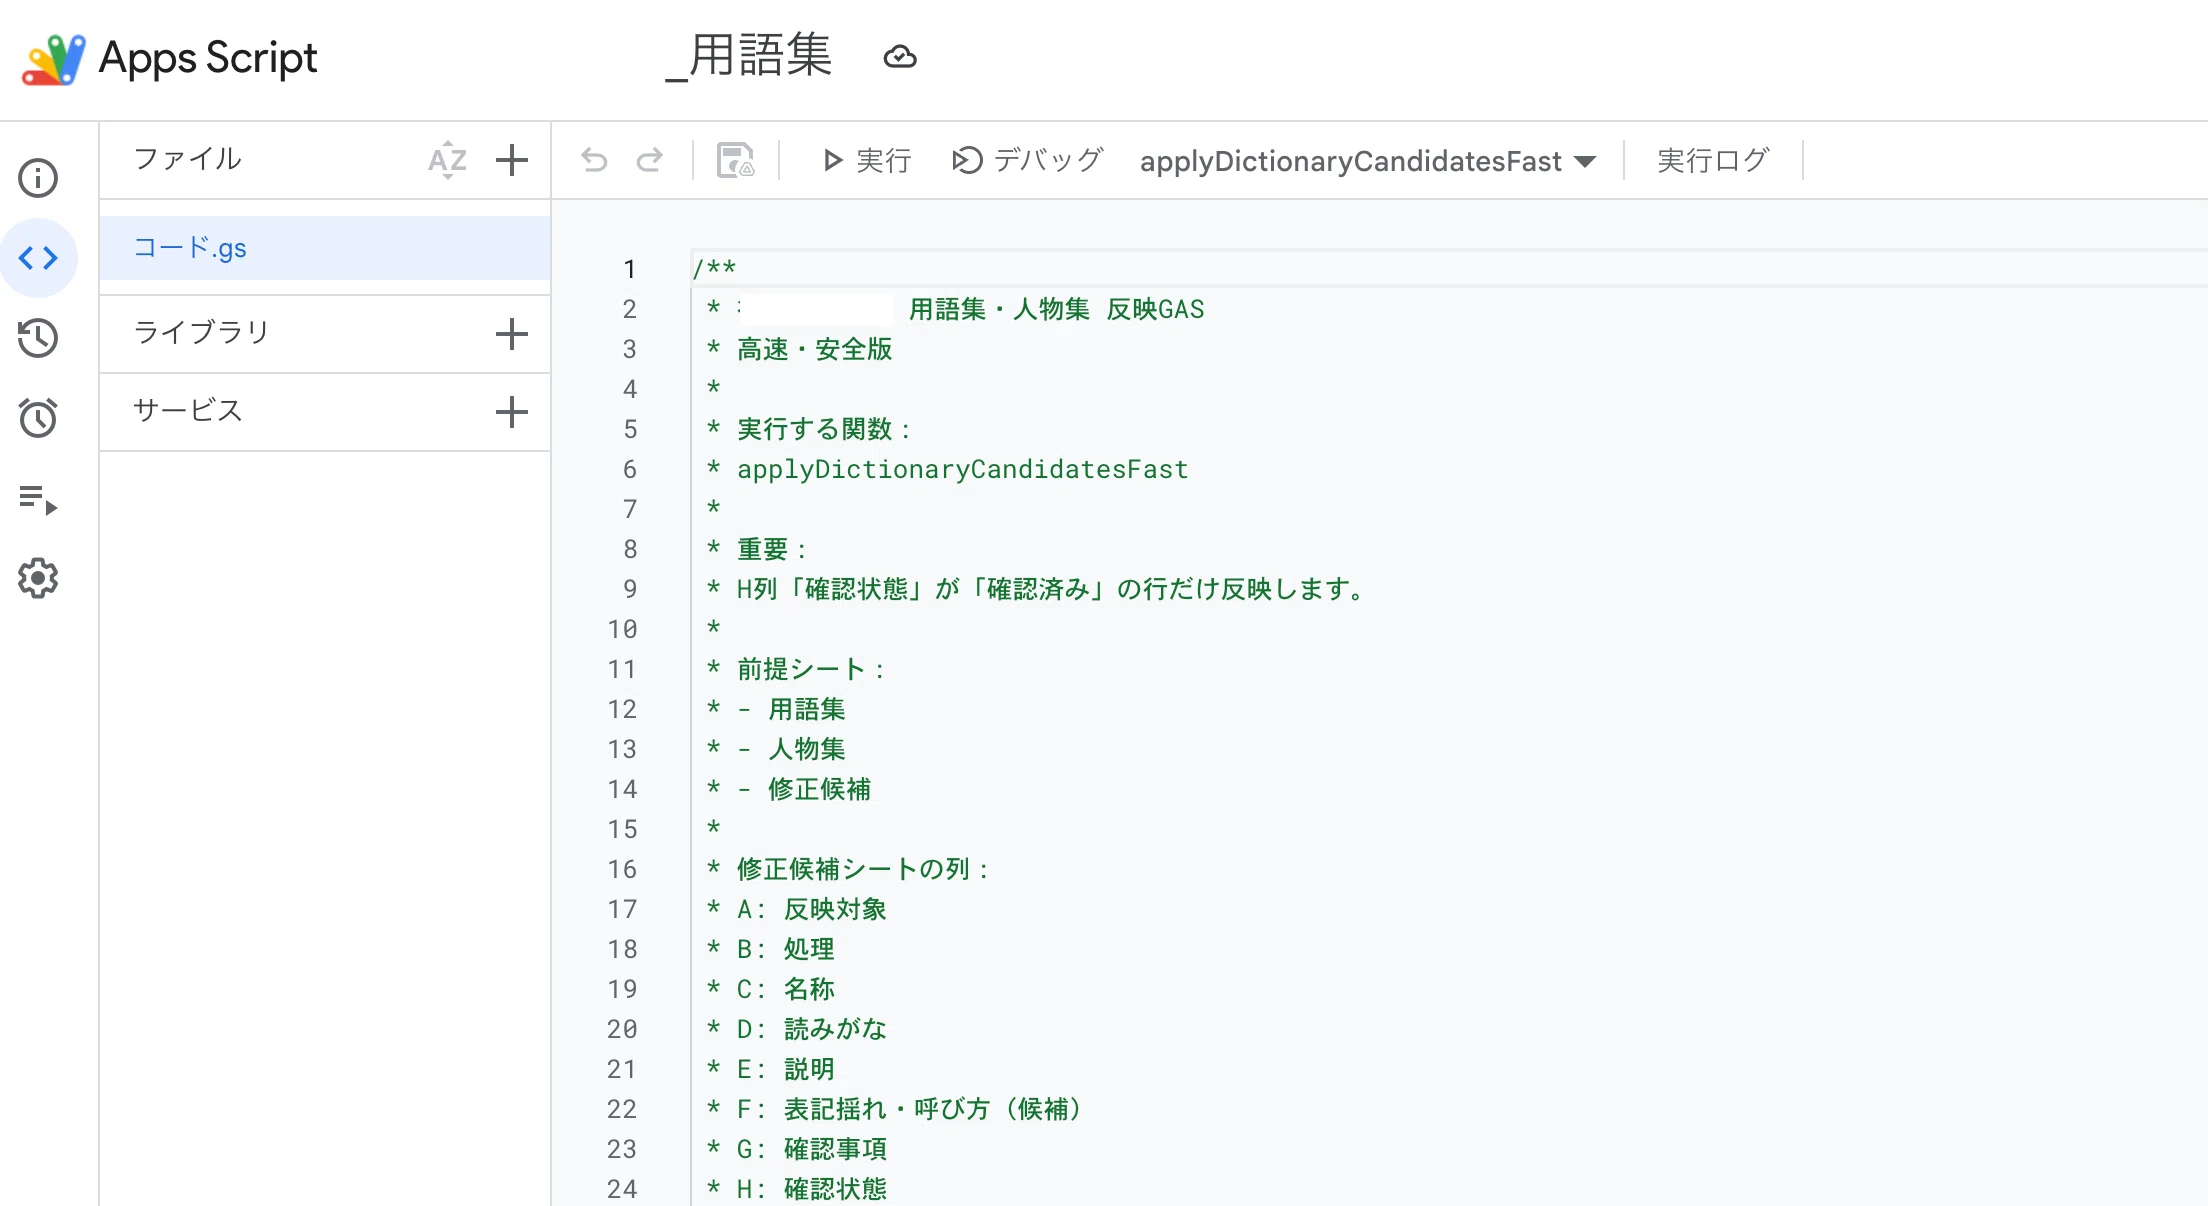Click the 人物集 comment line

[x=807, y=749]
